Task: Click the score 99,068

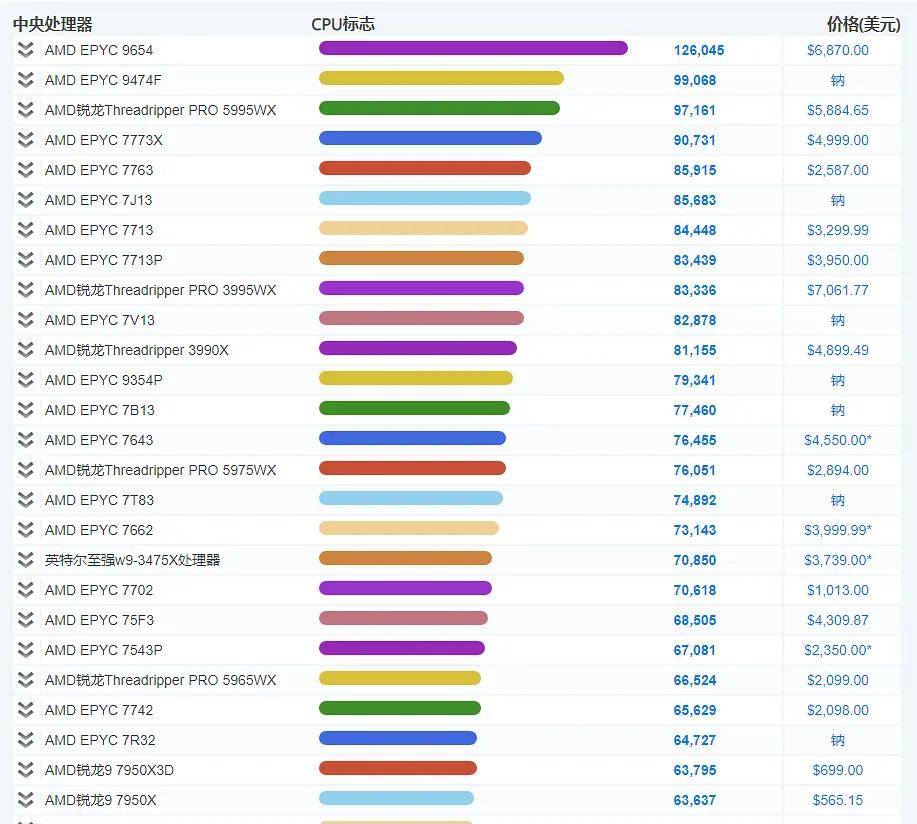Action: coord(695,80)
